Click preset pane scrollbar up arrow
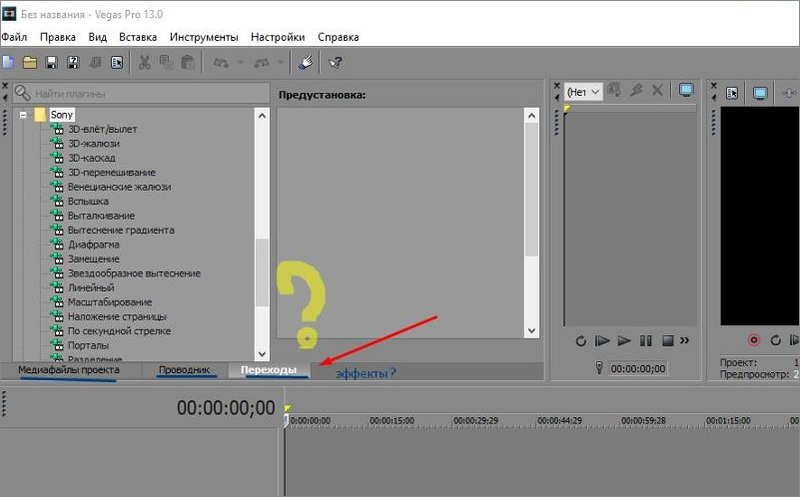800x497 pixels. [531, 116]
